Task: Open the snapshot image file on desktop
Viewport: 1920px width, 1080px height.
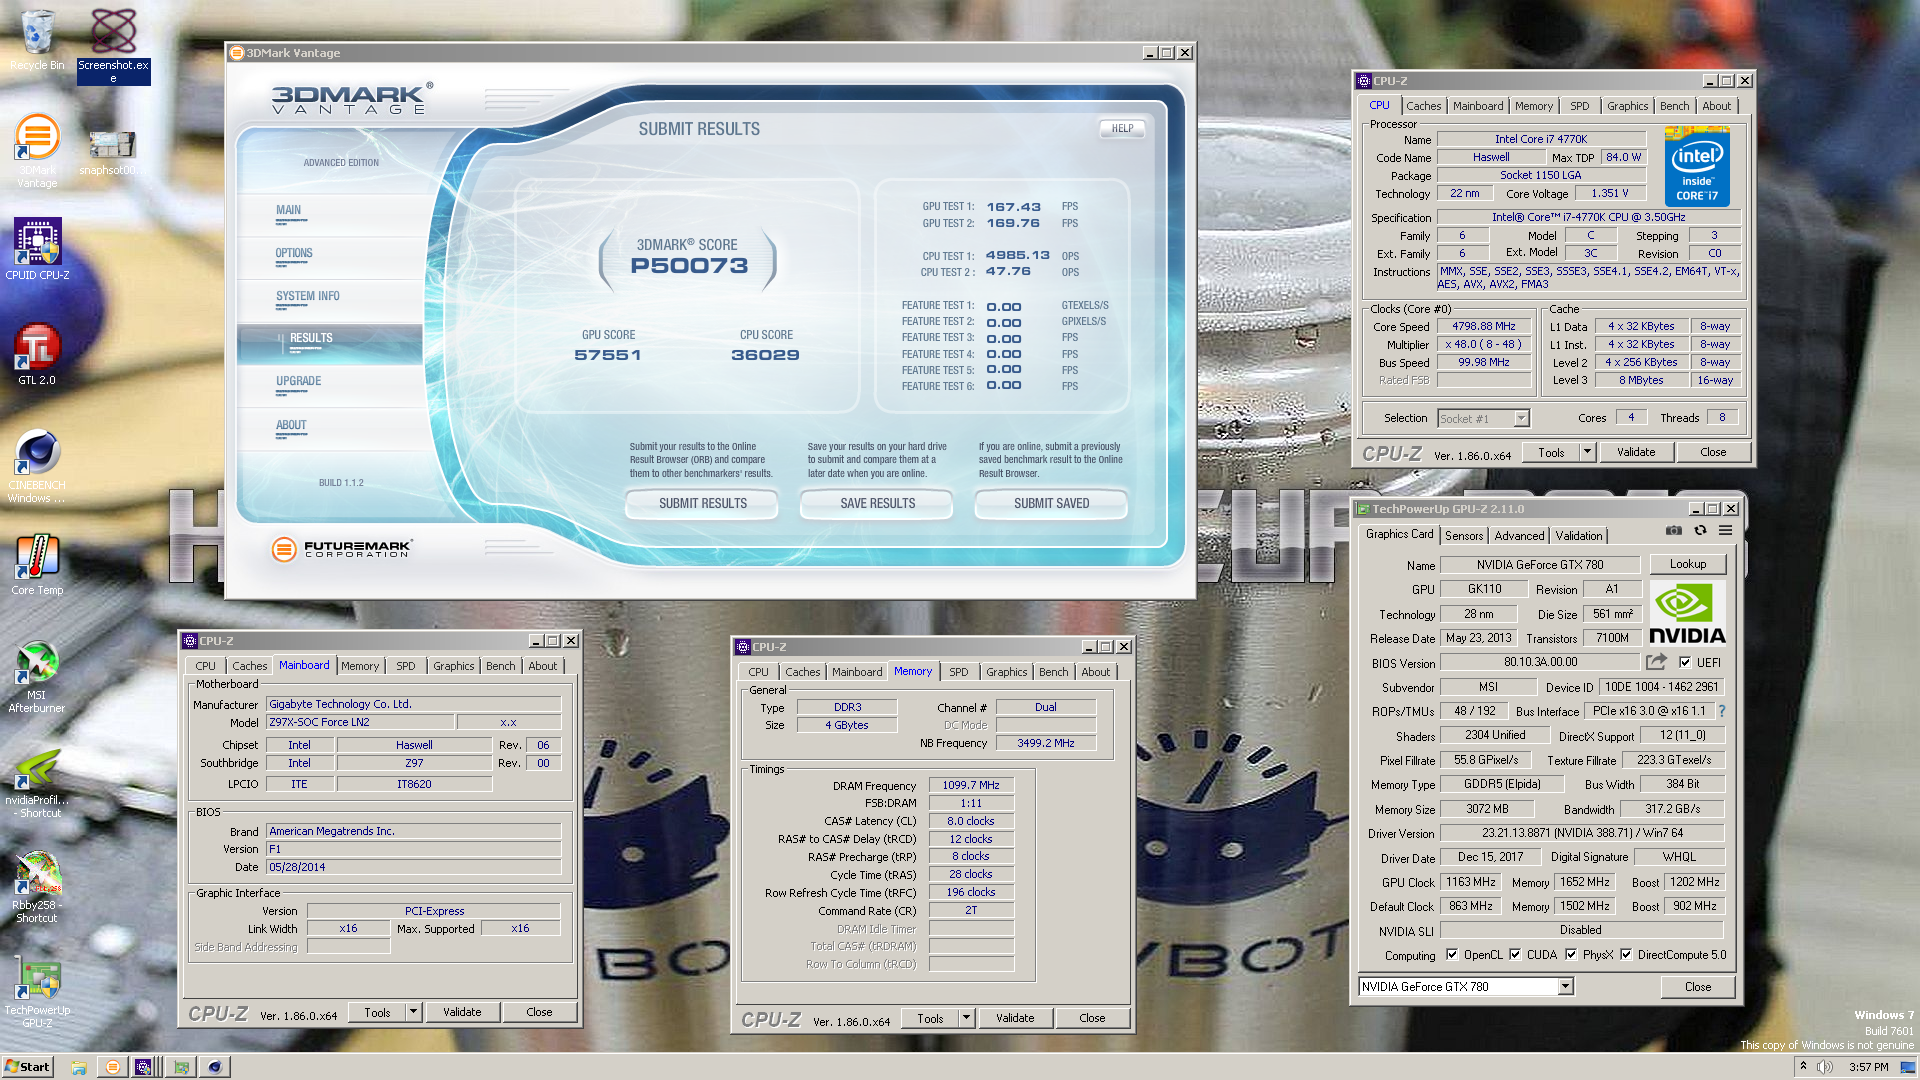Action: point(112,150)
